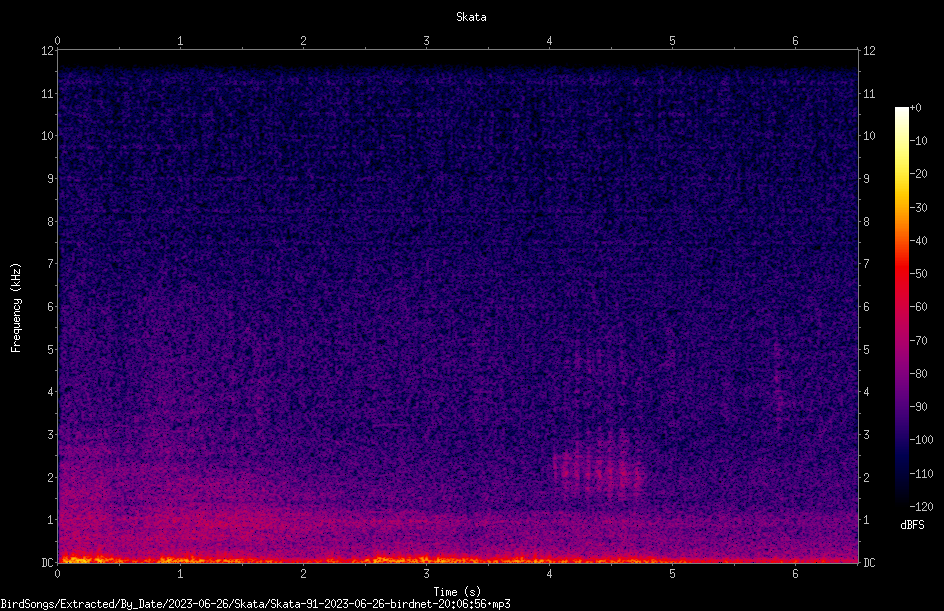Click the "1" tick label on the bottom time axis
This screenshot has width=944, height=611.
pyautogui.click(x=180, y=574)
